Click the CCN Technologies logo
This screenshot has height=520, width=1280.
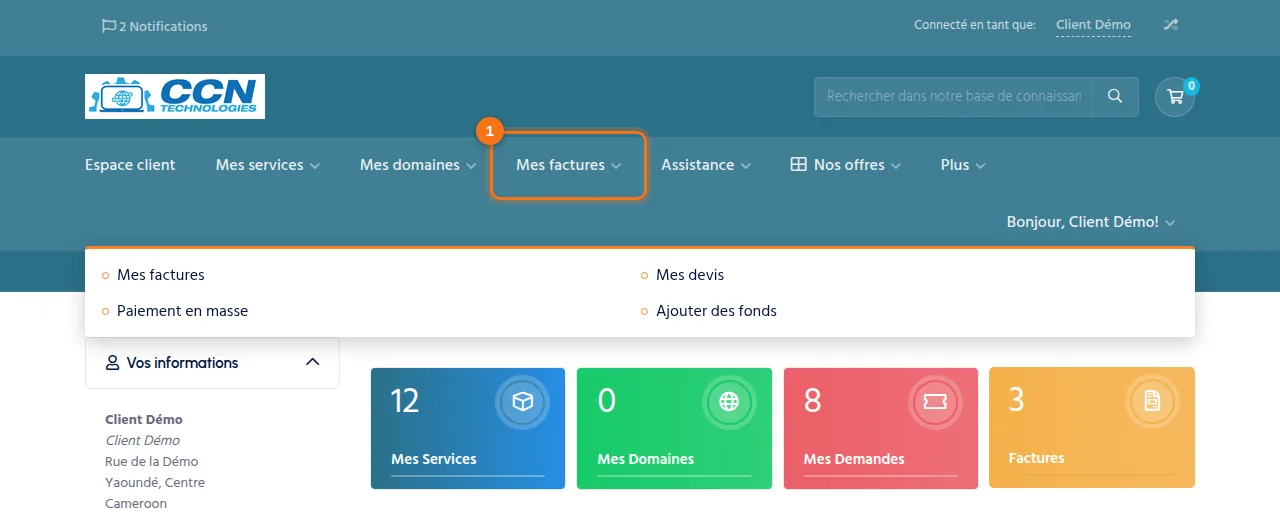click(175, 97)
